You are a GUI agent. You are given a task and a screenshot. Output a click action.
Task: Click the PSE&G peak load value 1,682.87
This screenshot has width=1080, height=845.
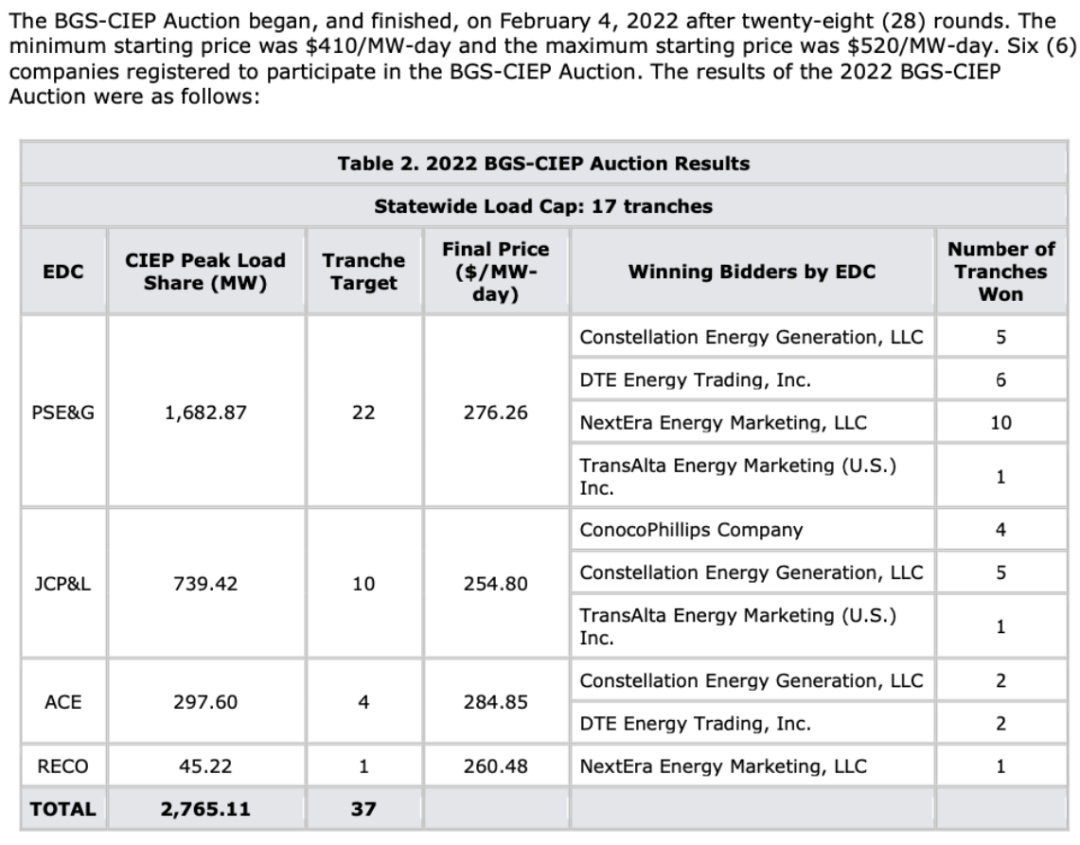(205, 412)
